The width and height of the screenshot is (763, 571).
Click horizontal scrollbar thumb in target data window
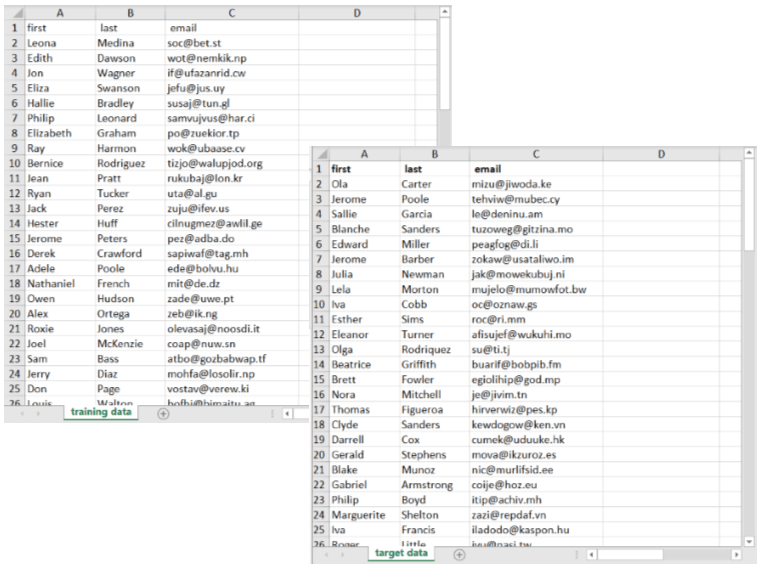630,554
